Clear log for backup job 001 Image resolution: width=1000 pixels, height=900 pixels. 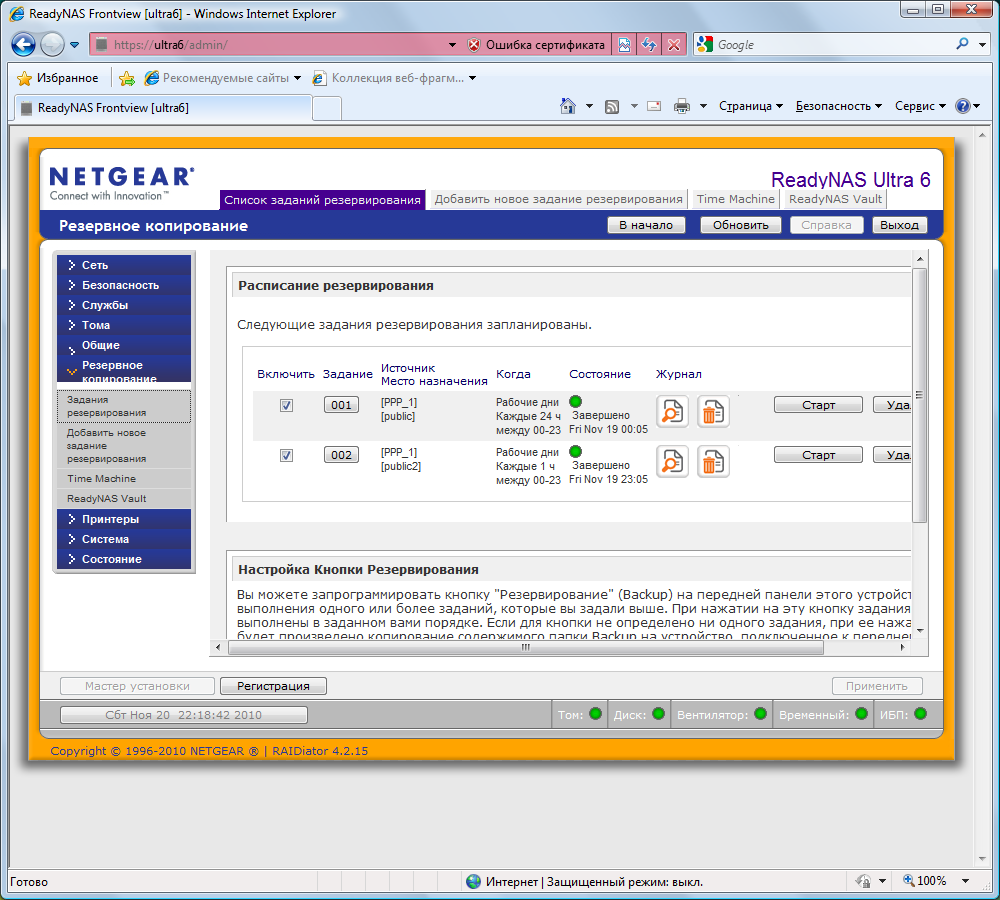pos(712,411)
